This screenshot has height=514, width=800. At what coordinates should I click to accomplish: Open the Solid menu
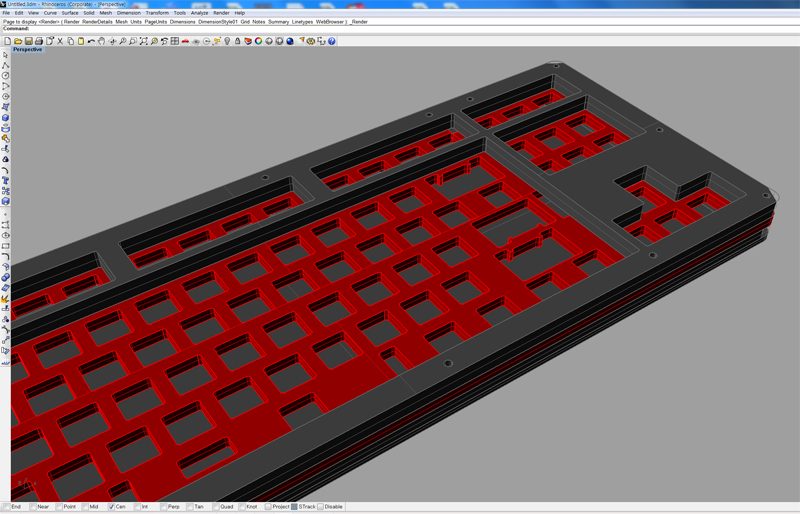(x=89, y=13)
